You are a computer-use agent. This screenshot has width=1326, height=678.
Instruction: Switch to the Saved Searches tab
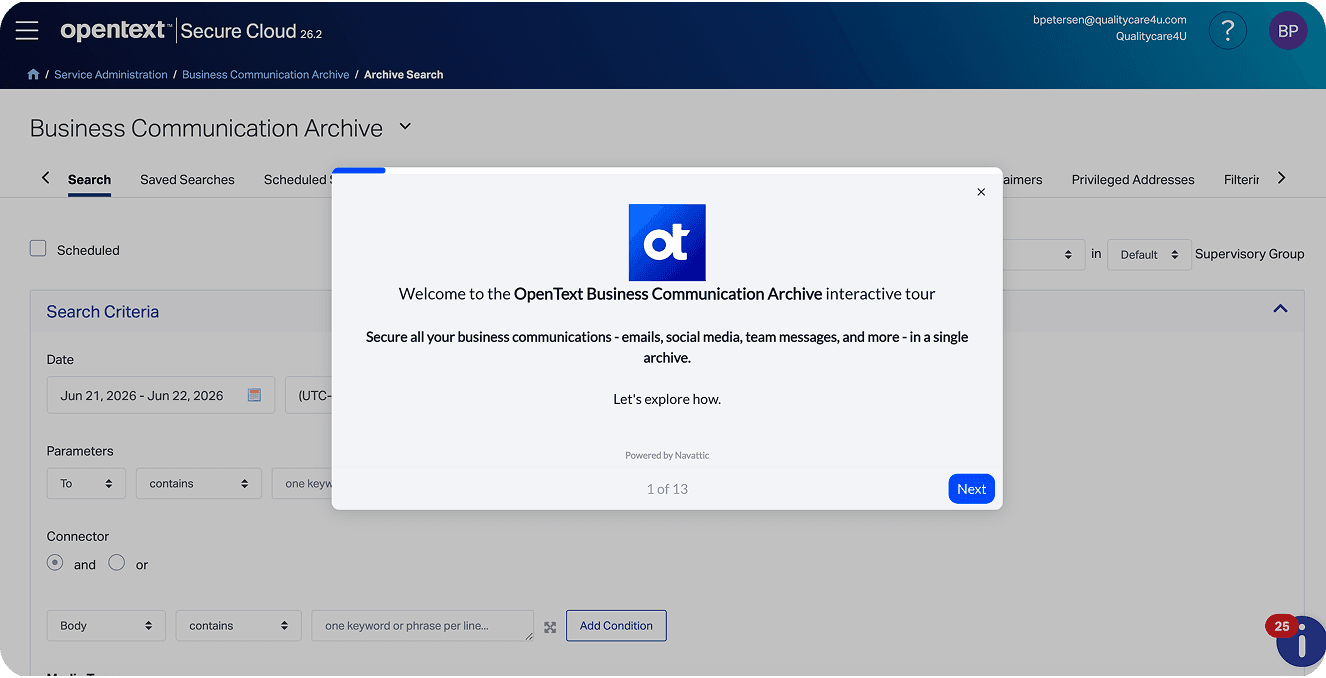point(187,180)
